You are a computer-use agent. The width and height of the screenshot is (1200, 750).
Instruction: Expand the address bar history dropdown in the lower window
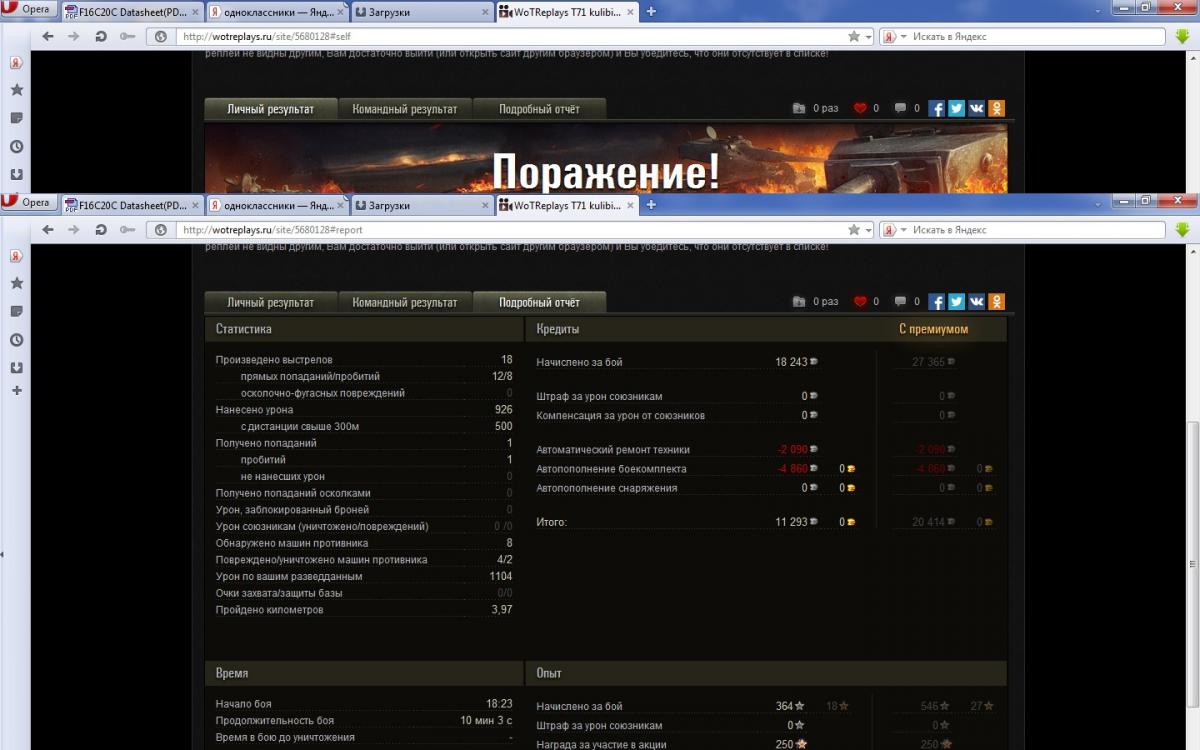pyautogui.click(x=868, y=230)
